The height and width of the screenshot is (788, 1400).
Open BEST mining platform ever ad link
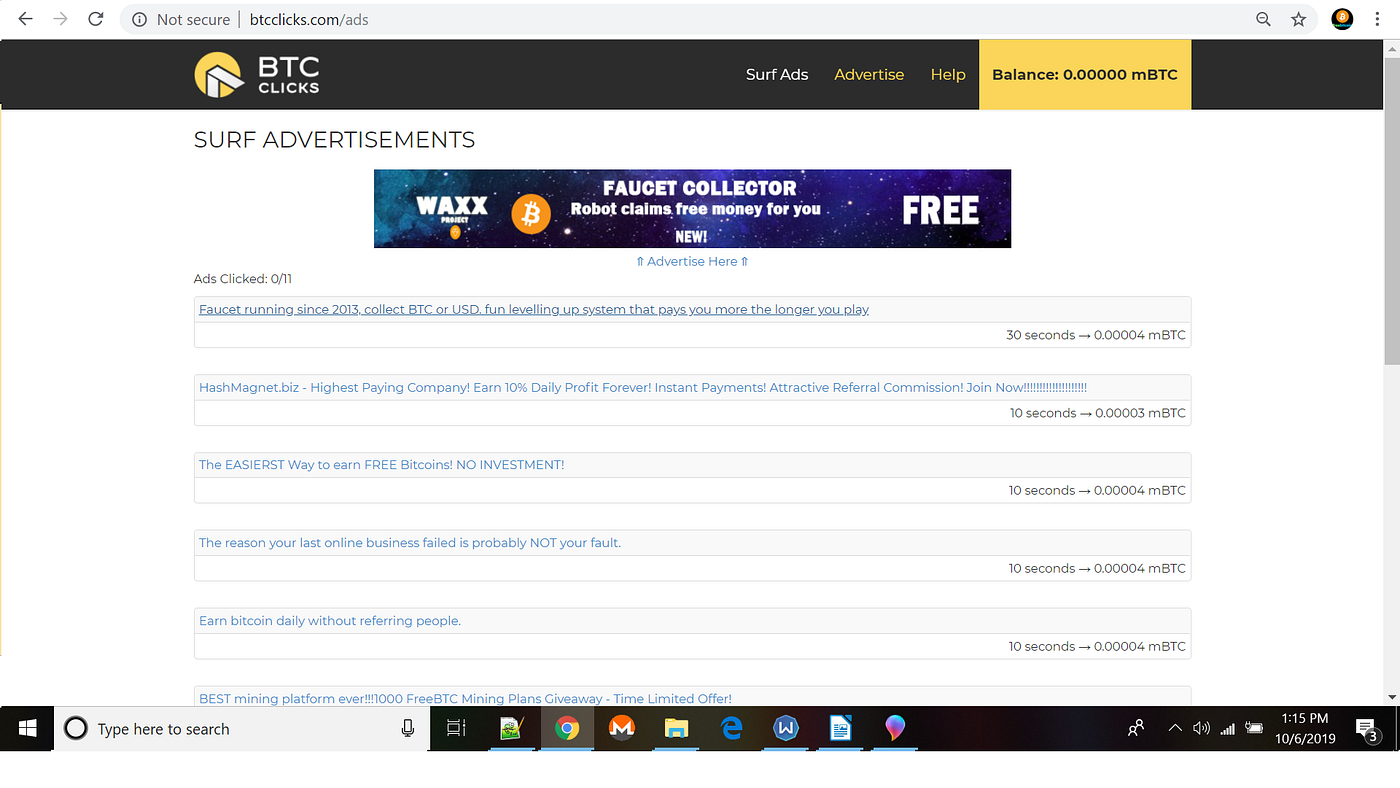coord(465,698)
